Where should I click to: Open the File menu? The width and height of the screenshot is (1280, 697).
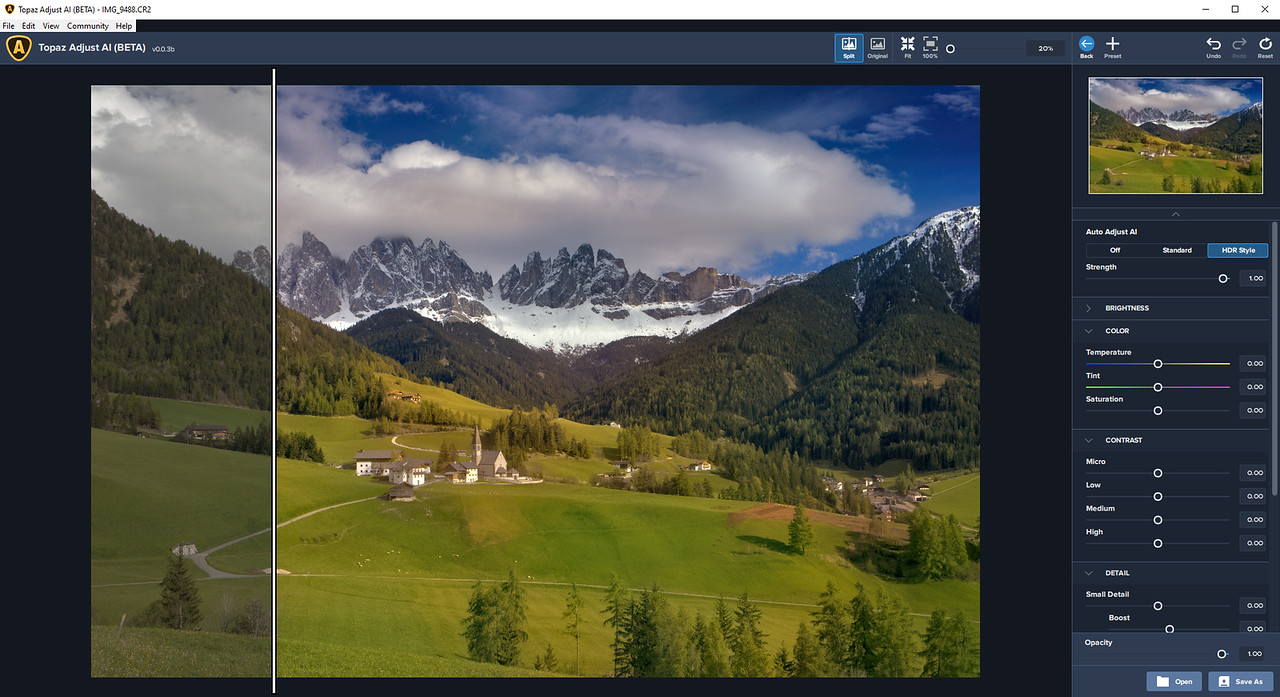pyautogui.click(x=8, y=26)
